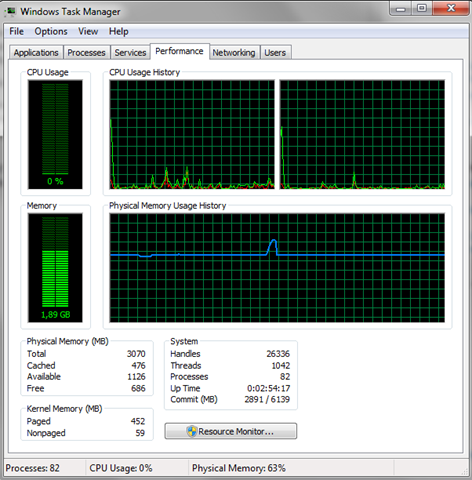
Task: Maximize the Task Manager window
Action: [422, 8]
